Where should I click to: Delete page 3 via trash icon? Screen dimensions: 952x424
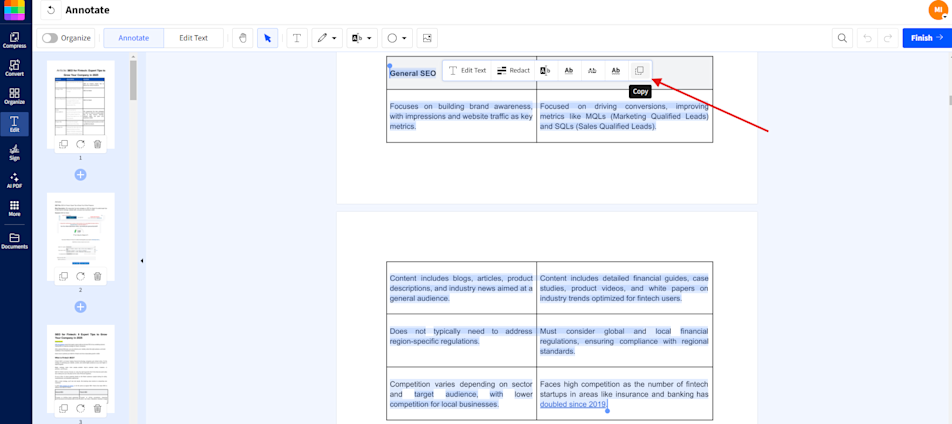pos(97,408)
